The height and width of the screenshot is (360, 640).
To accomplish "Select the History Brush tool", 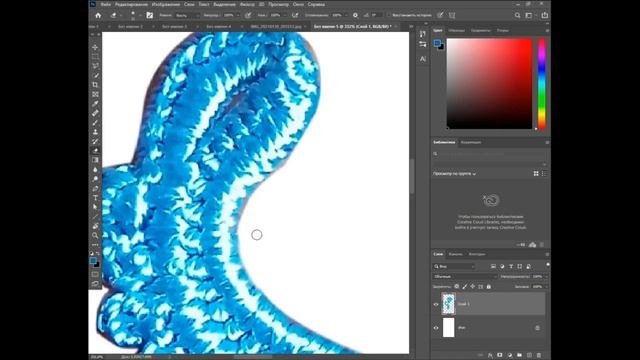I will point(95,141).
